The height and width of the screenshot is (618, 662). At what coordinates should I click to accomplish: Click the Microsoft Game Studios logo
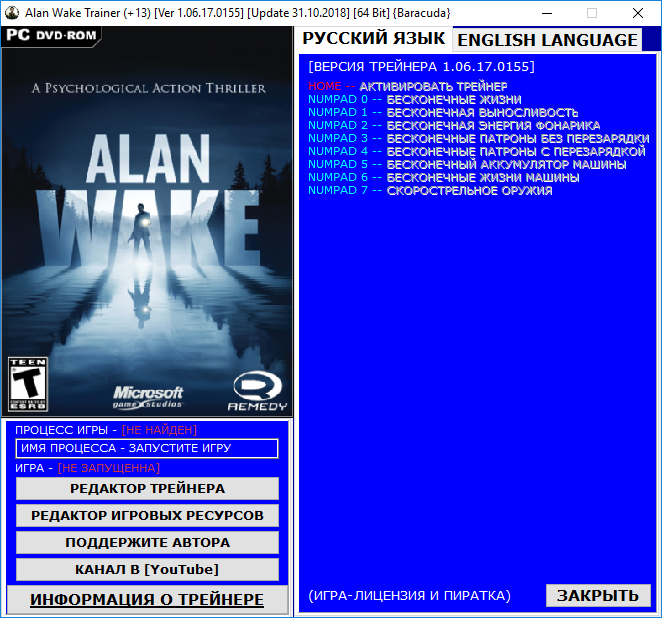click(147, 397)
